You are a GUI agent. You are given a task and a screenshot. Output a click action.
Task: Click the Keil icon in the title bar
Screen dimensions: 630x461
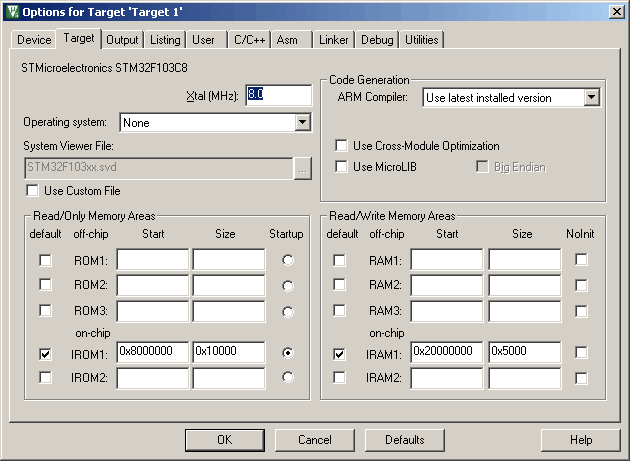coord(12,11)
